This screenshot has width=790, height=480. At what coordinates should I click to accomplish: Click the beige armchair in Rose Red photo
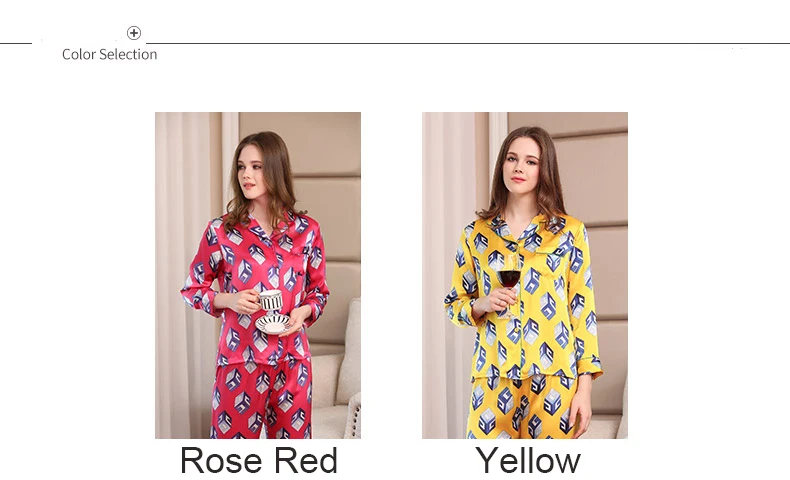point(337,375)
